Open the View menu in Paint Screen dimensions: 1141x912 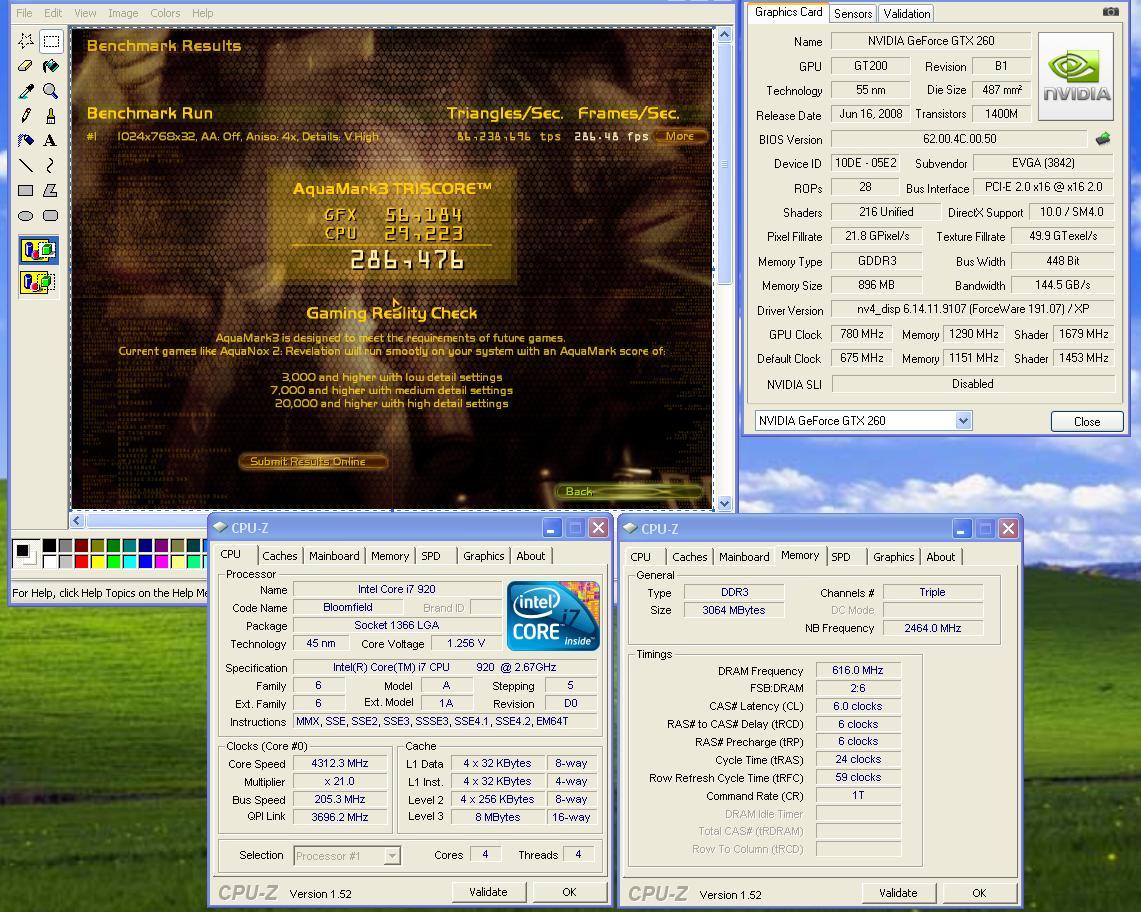click(x=85, y=13)
